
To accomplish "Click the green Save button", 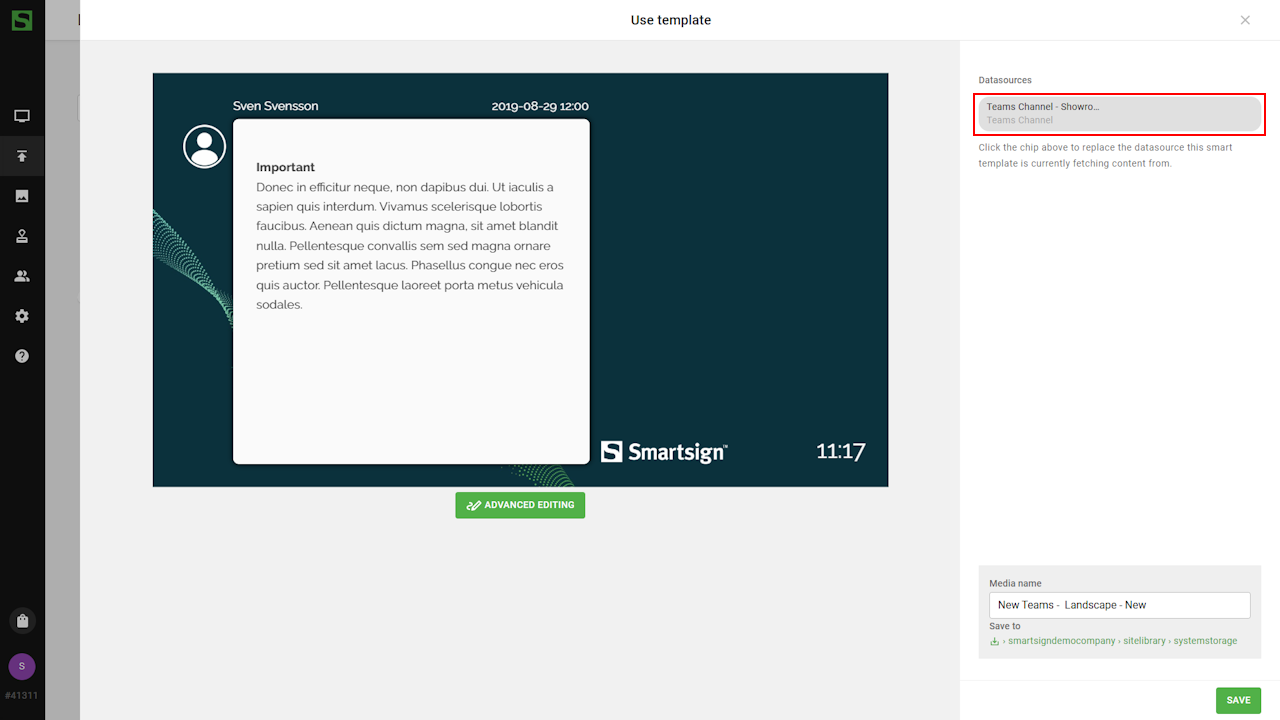I will pos(1238,700).
